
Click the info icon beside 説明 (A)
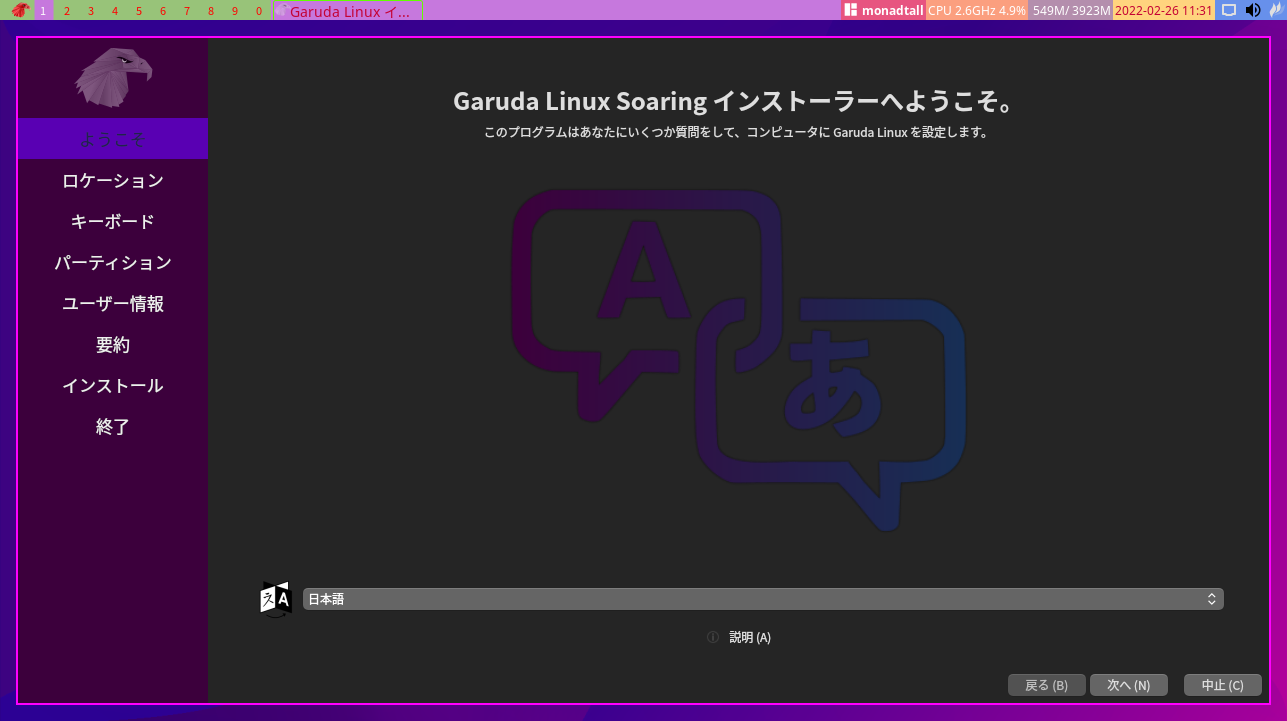(x=713, y=637)
